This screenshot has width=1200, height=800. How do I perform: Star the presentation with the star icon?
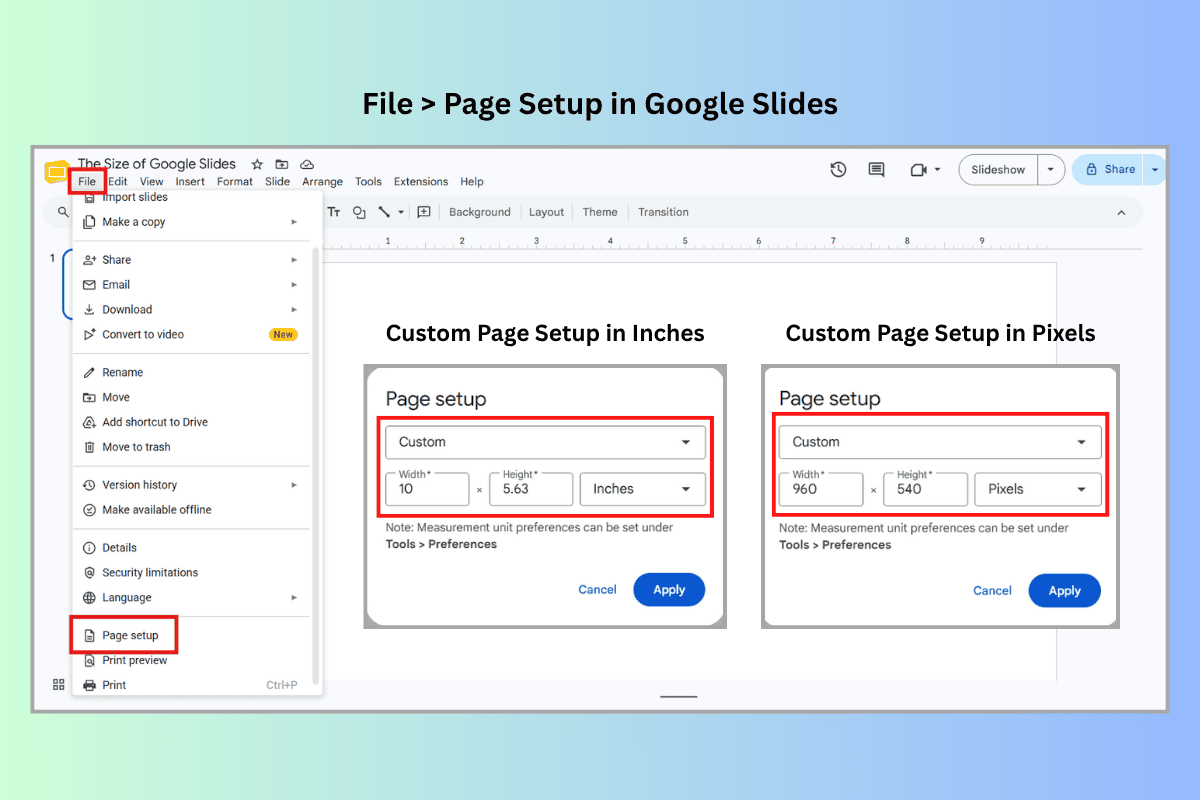[257, 164]
